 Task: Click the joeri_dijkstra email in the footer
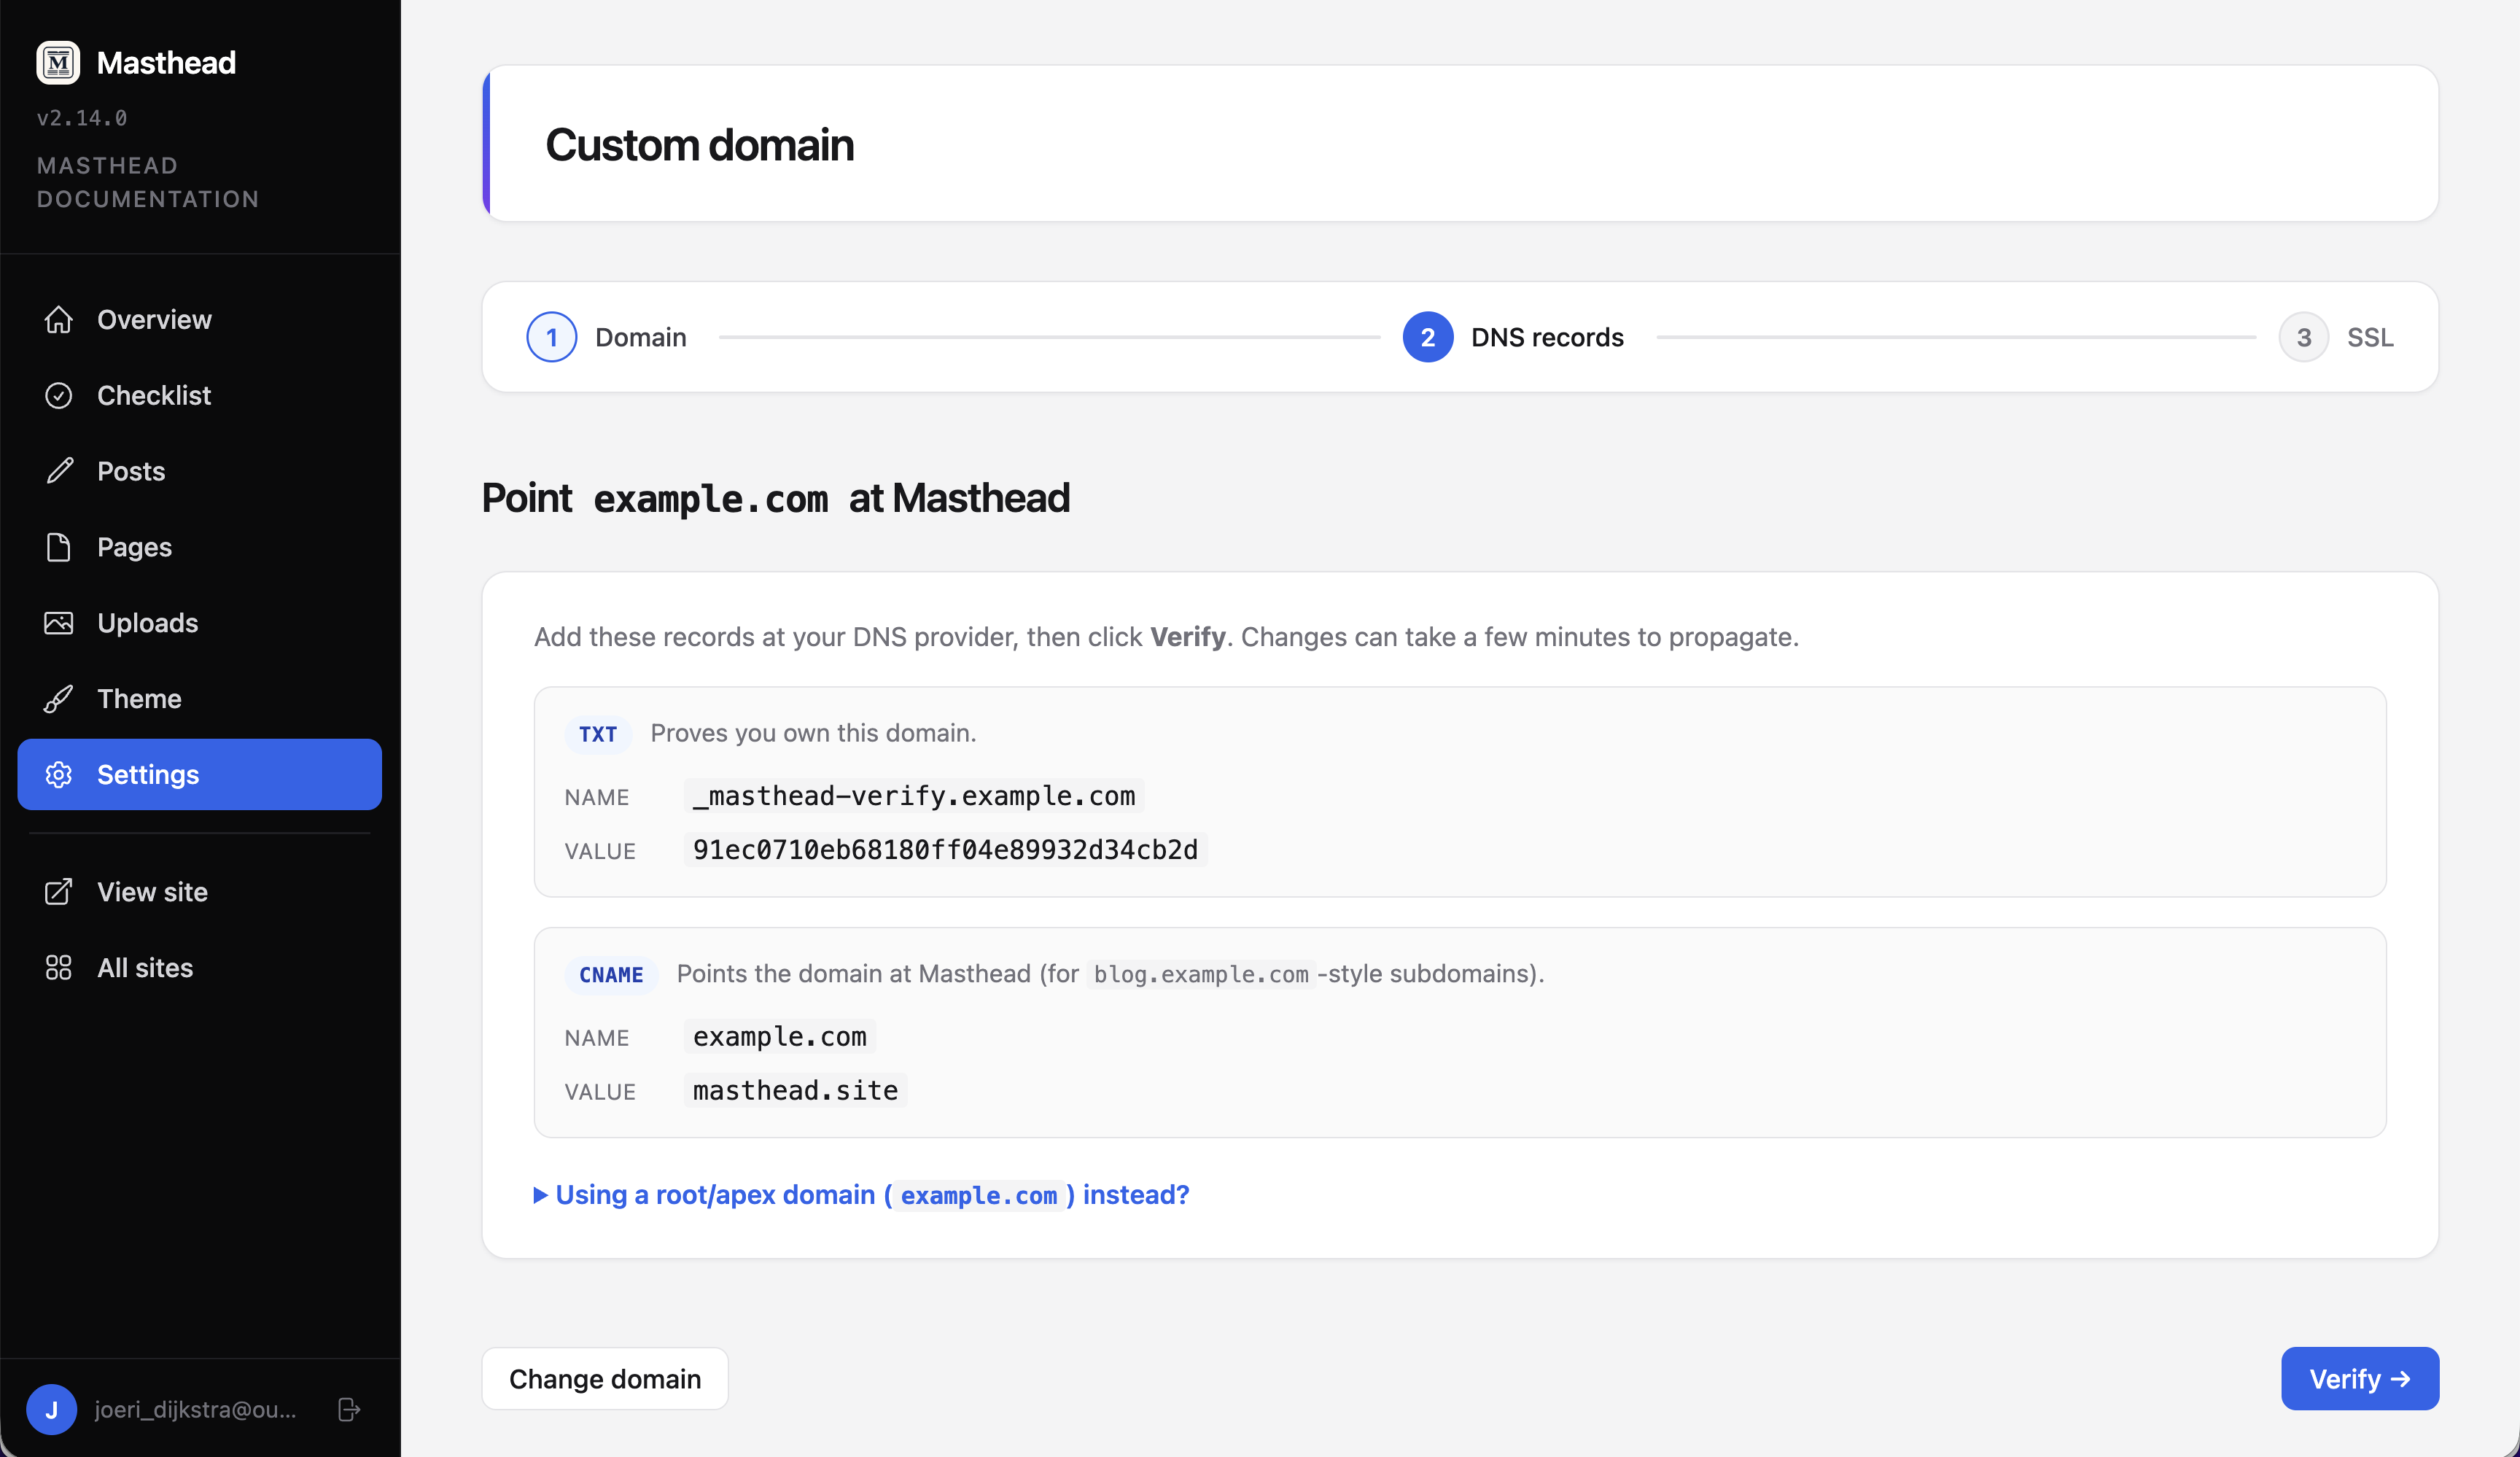tap(196, 1410)
